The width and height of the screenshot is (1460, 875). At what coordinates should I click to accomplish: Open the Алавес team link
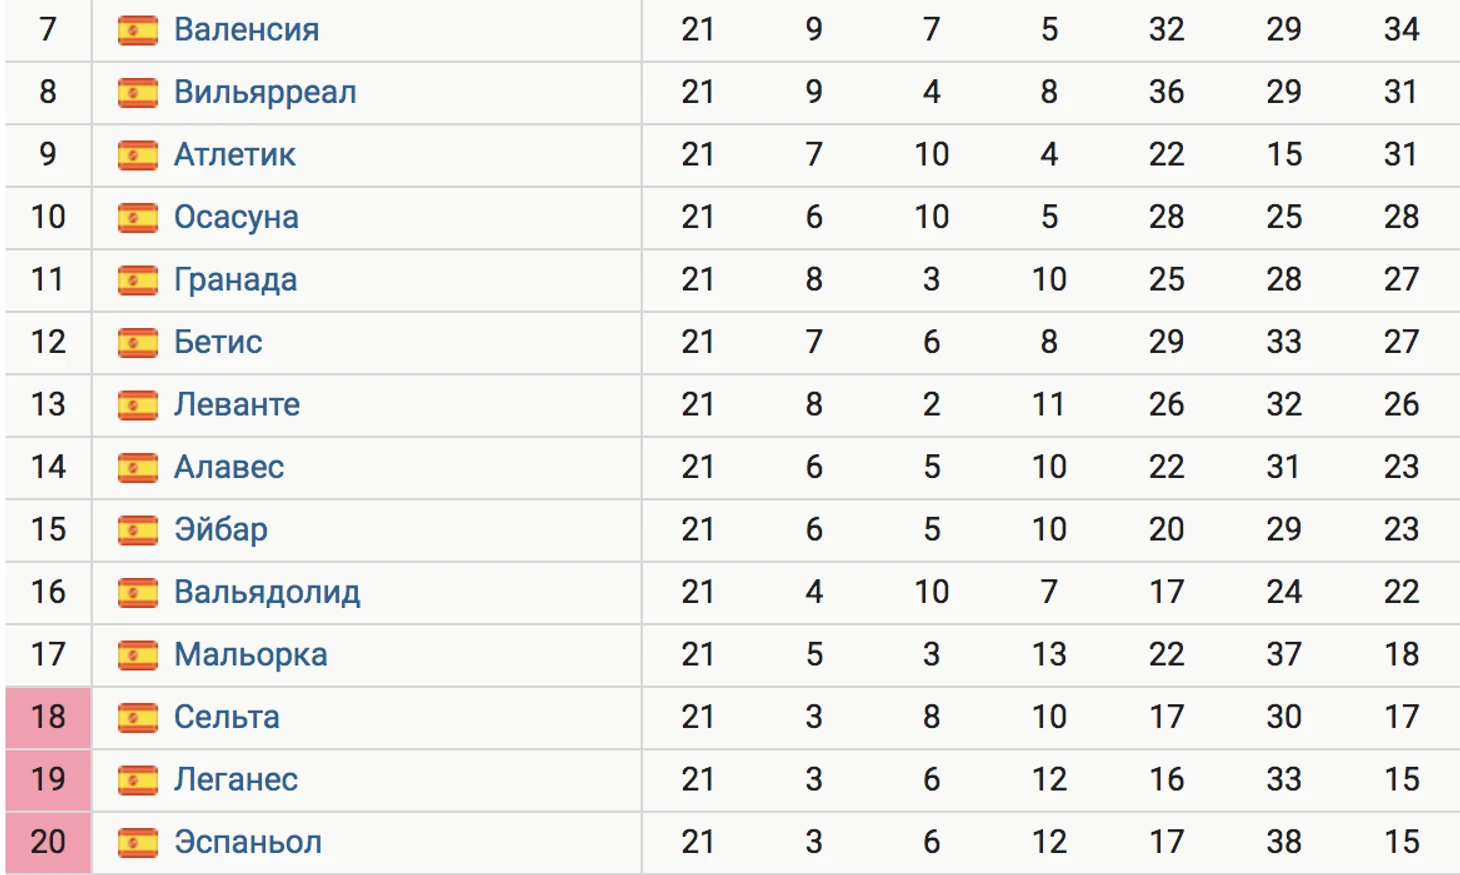[229, 467]
